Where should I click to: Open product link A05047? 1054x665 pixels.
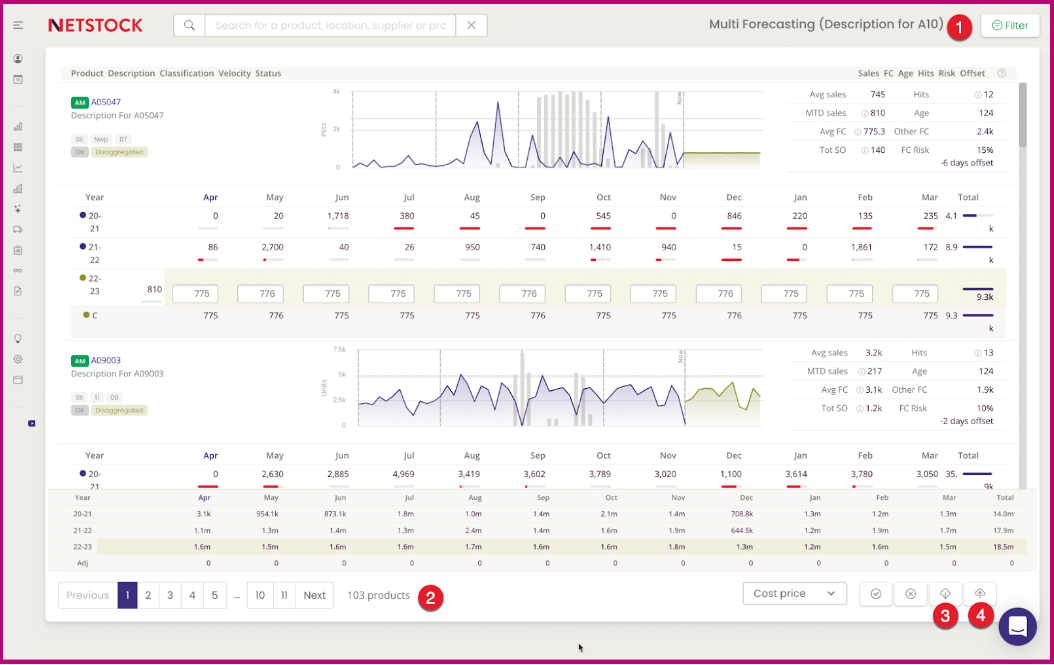[x=106, y=102]
